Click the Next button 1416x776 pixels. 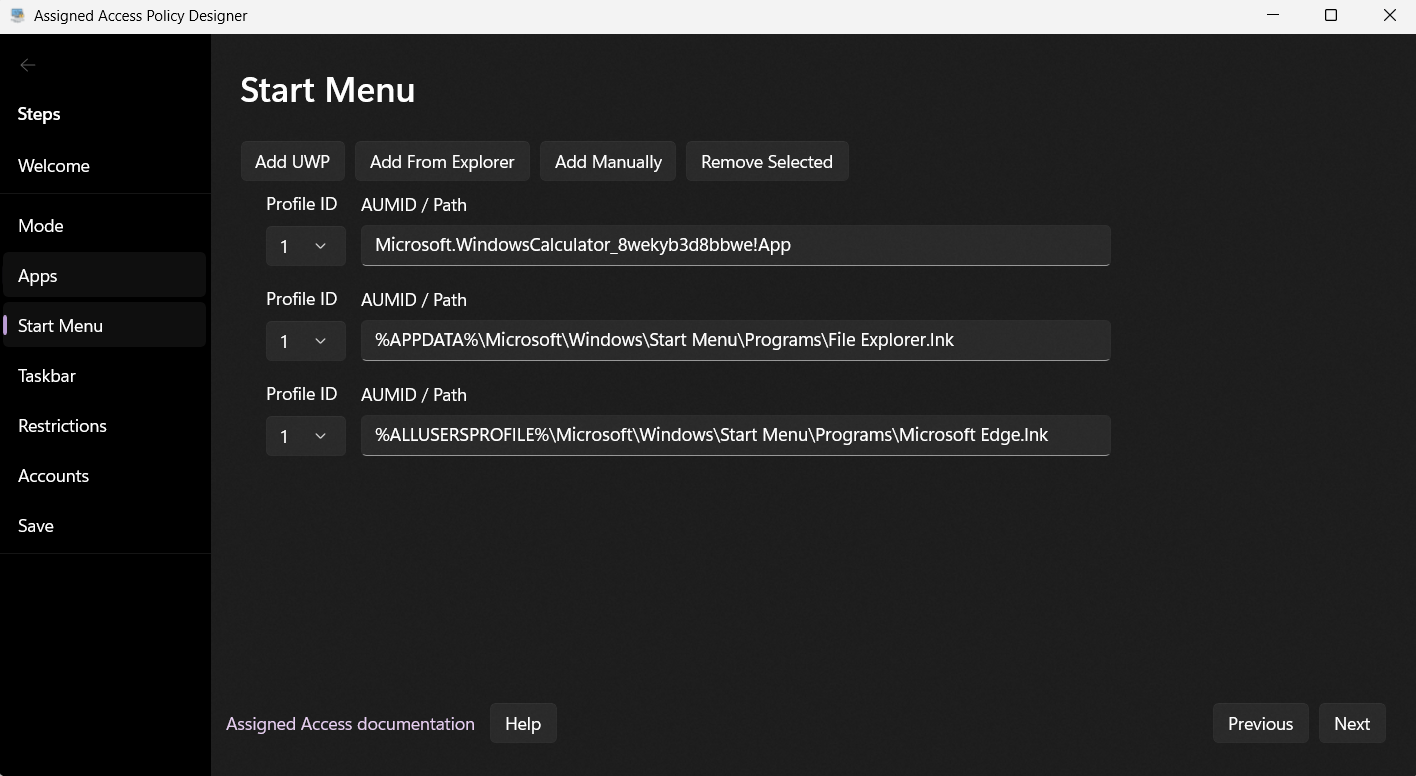[1352, 723]
